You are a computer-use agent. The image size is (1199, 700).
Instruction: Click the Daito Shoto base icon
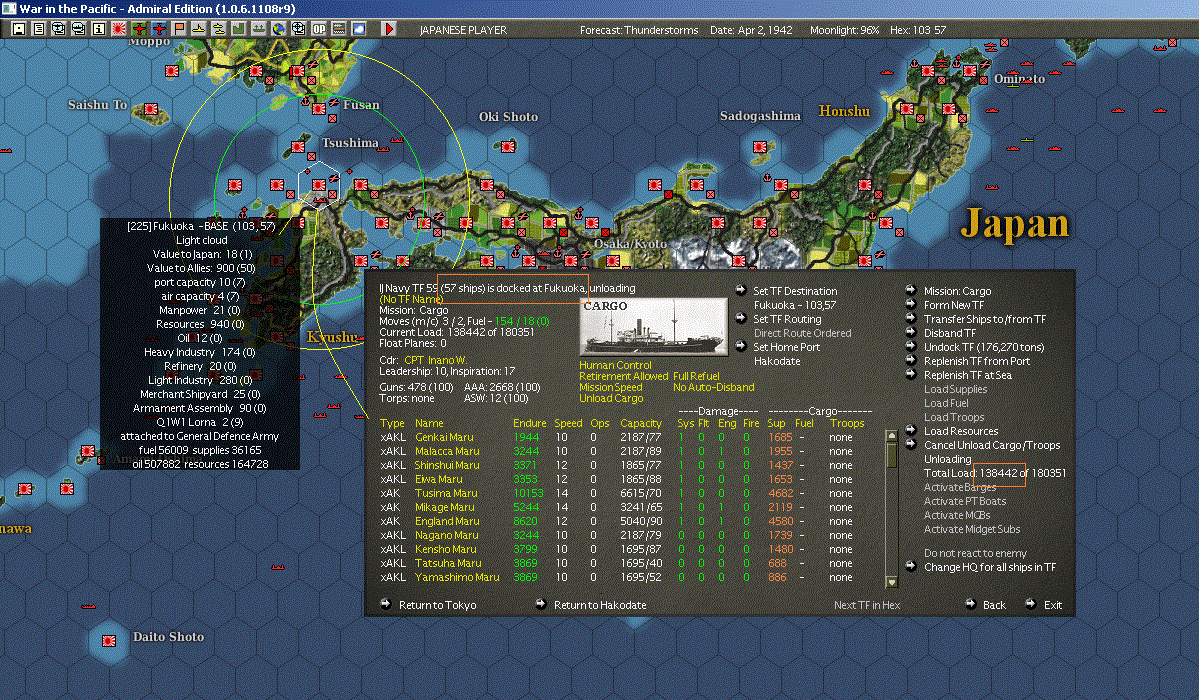point(109,640)
